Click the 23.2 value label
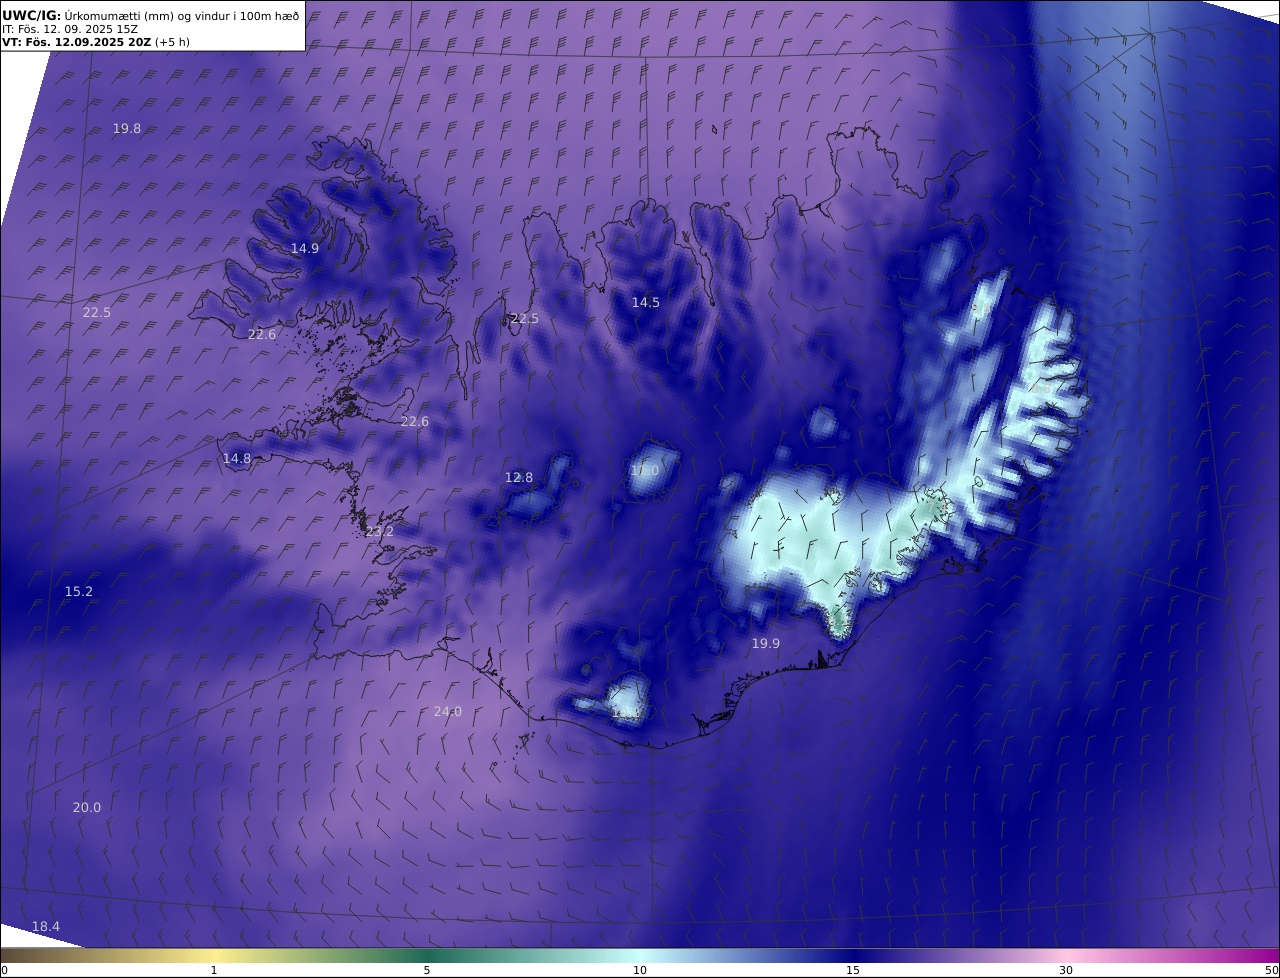 (x=379, y=531)
